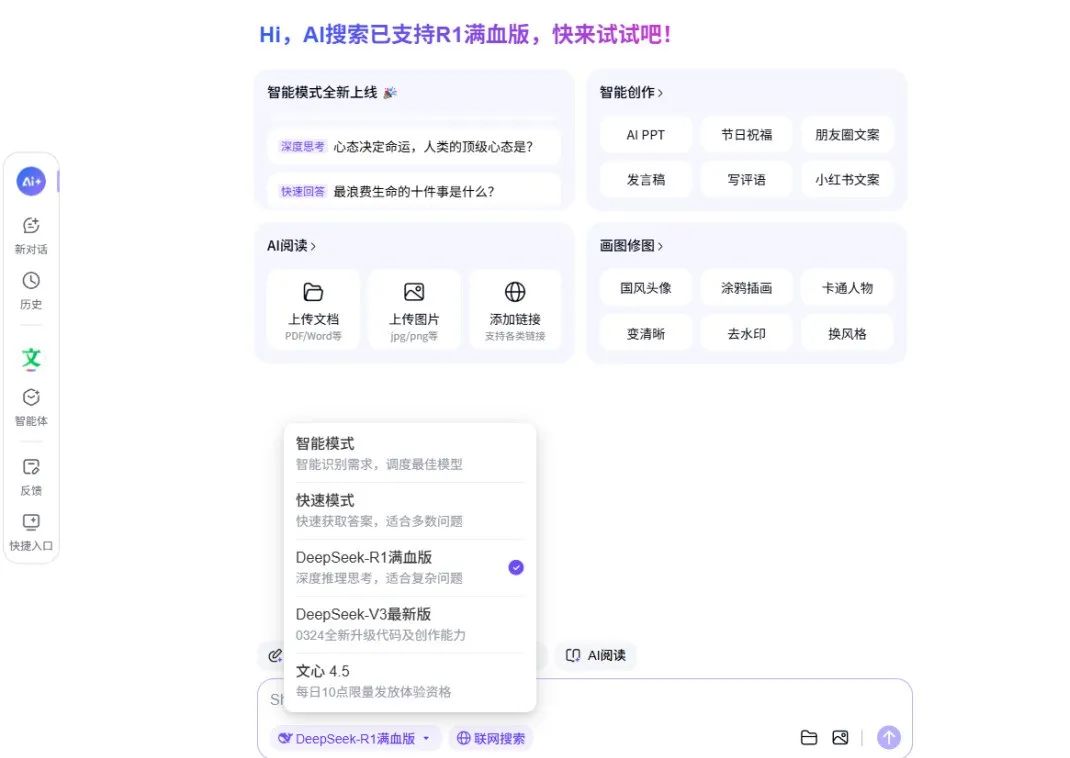Screen dimensions: 1070x758
Task: Click the 去水印 button
Action: pyautogui.click(x=747, y=334)
